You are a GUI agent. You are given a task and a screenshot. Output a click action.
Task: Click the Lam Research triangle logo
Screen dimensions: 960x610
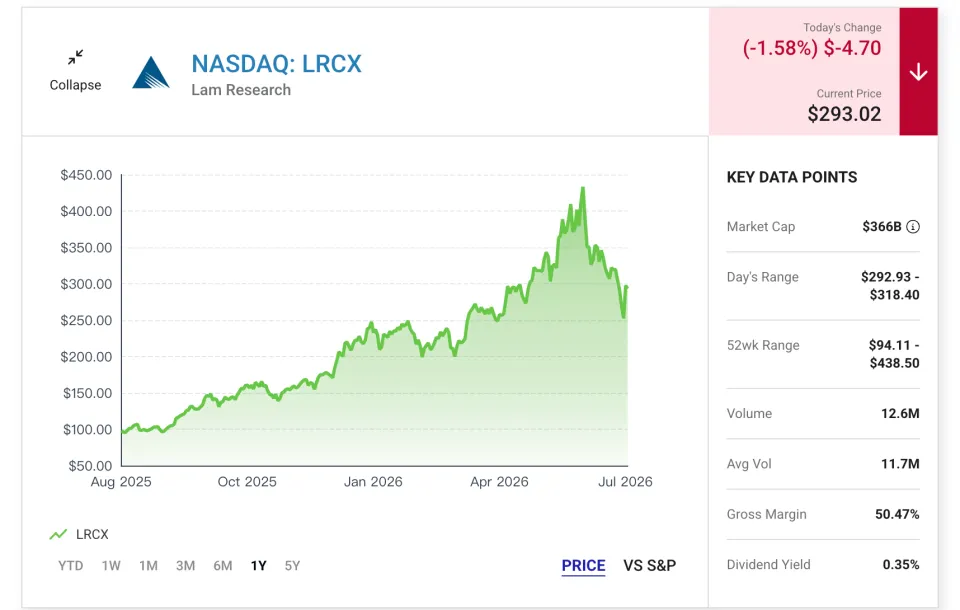[x=151, y=73]
